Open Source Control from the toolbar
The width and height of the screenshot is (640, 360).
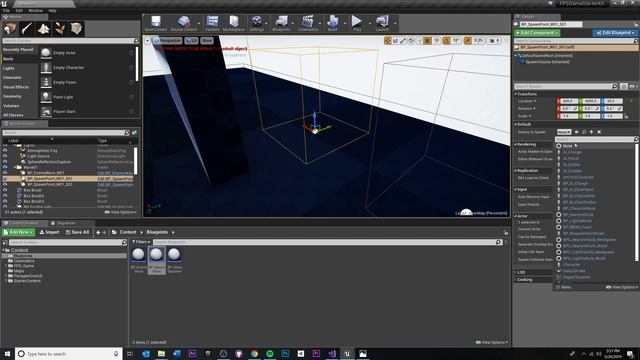click(x=184, y=23)
